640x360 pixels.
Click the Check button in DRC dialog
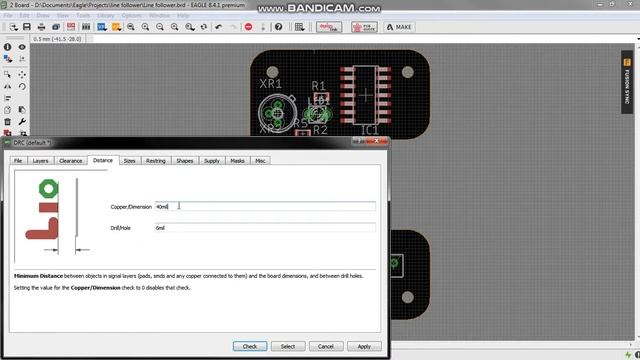250,346
